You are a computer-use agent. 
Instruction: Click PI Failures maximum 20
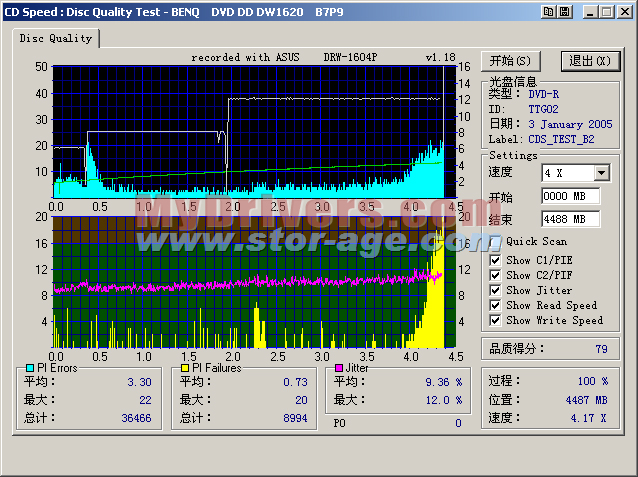302,400
